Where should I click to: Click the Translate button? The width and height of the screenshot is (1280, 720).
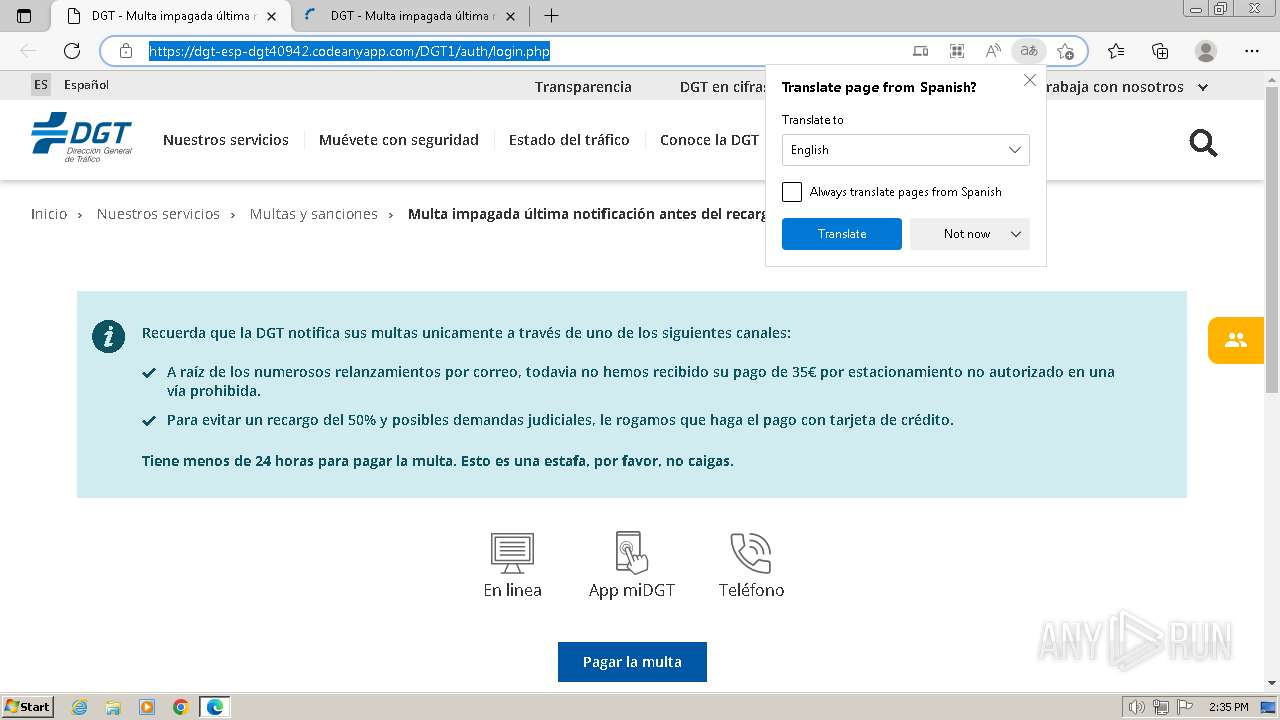tap(842, 234)
